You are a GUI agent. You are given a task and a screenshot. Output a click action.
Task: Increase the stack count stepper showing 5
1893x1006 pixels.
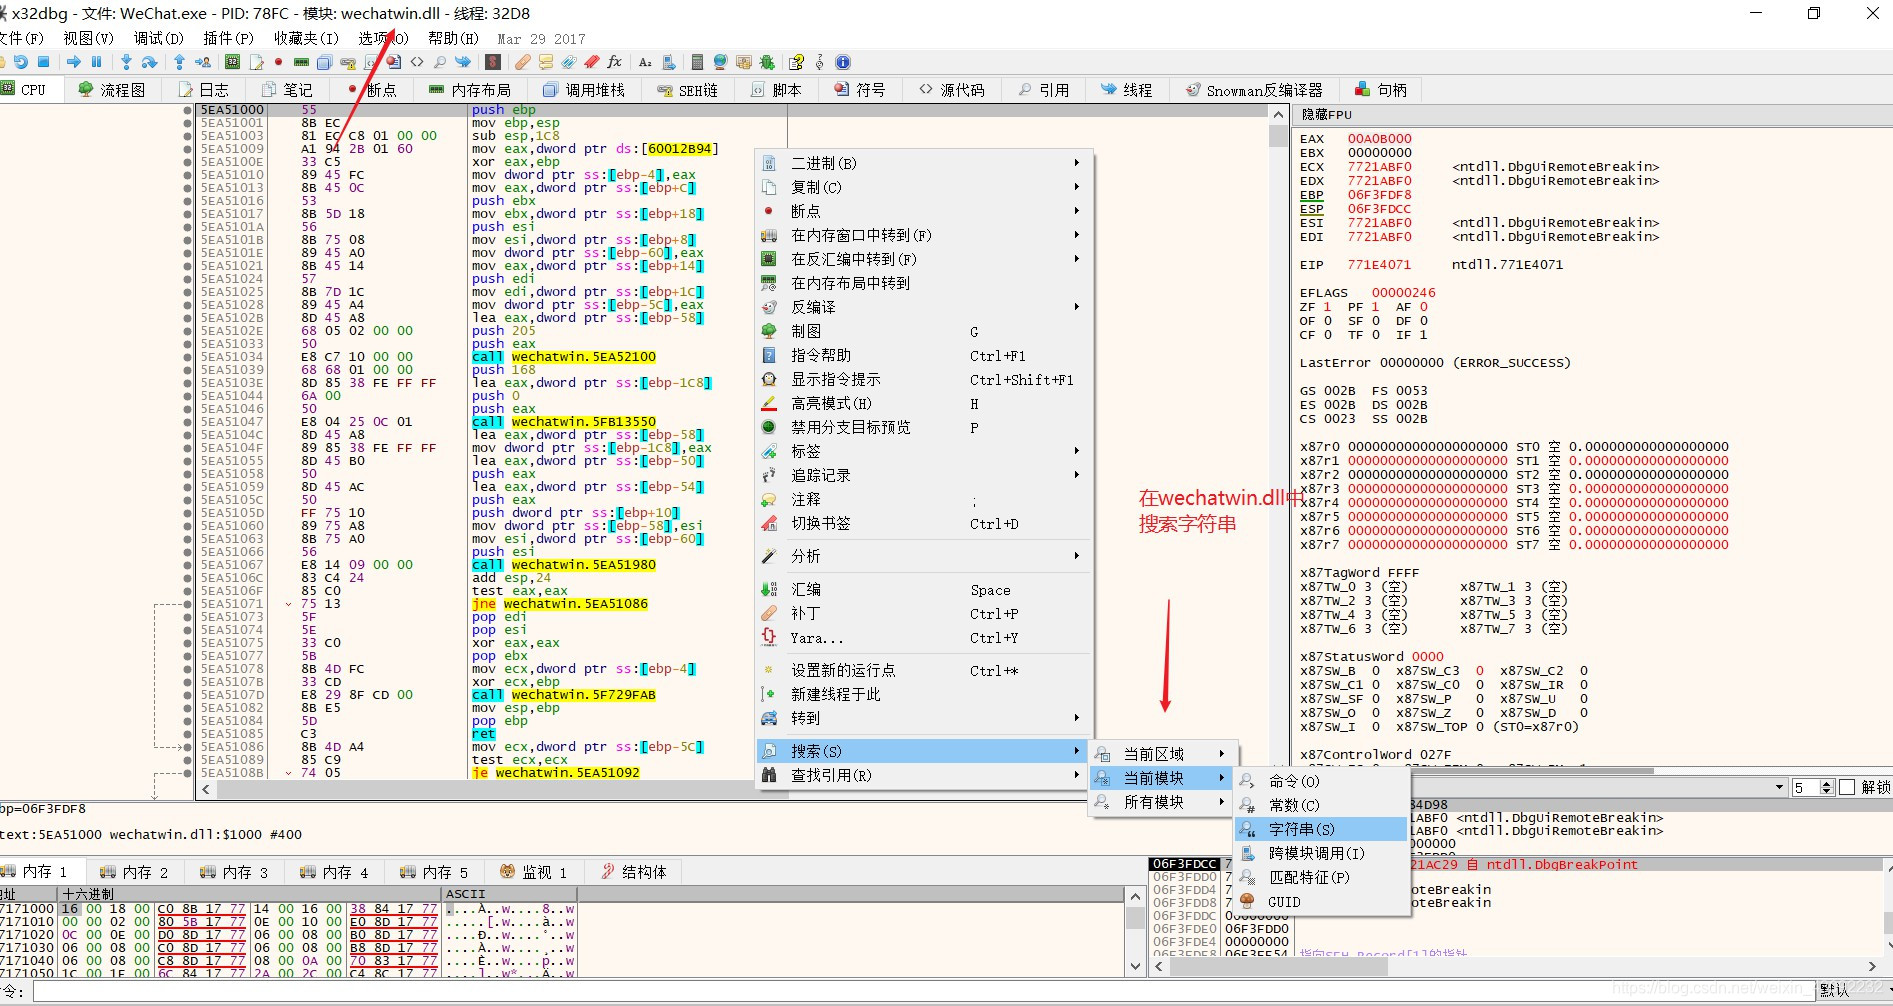click(1827, 783)
